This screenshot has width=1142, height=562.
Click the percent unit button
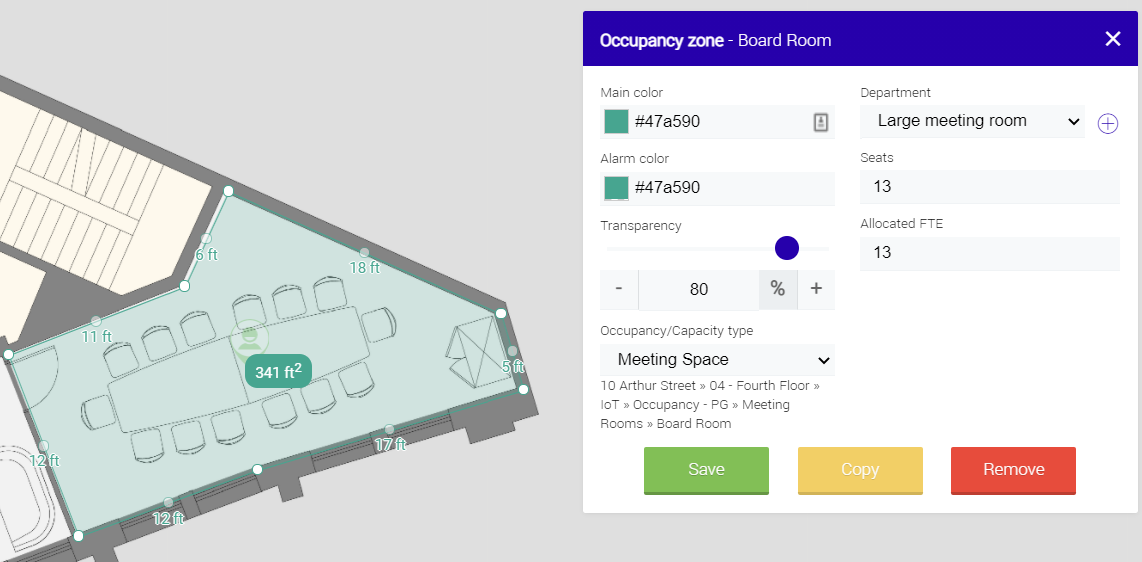[777, 289]
